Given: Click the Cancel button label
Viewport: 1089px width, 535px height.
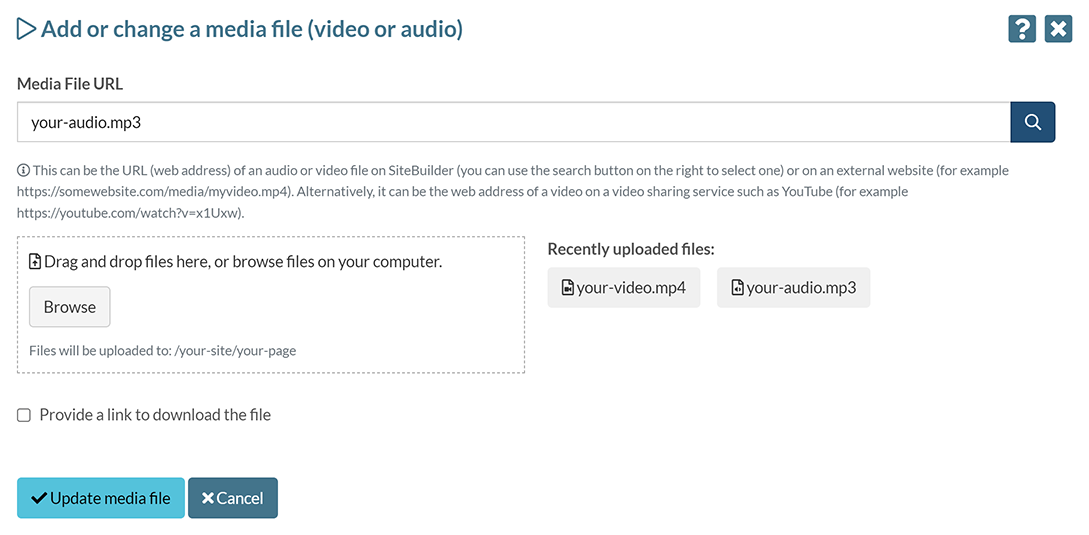Looking at the screenshot, I should (x=240, y=498).
